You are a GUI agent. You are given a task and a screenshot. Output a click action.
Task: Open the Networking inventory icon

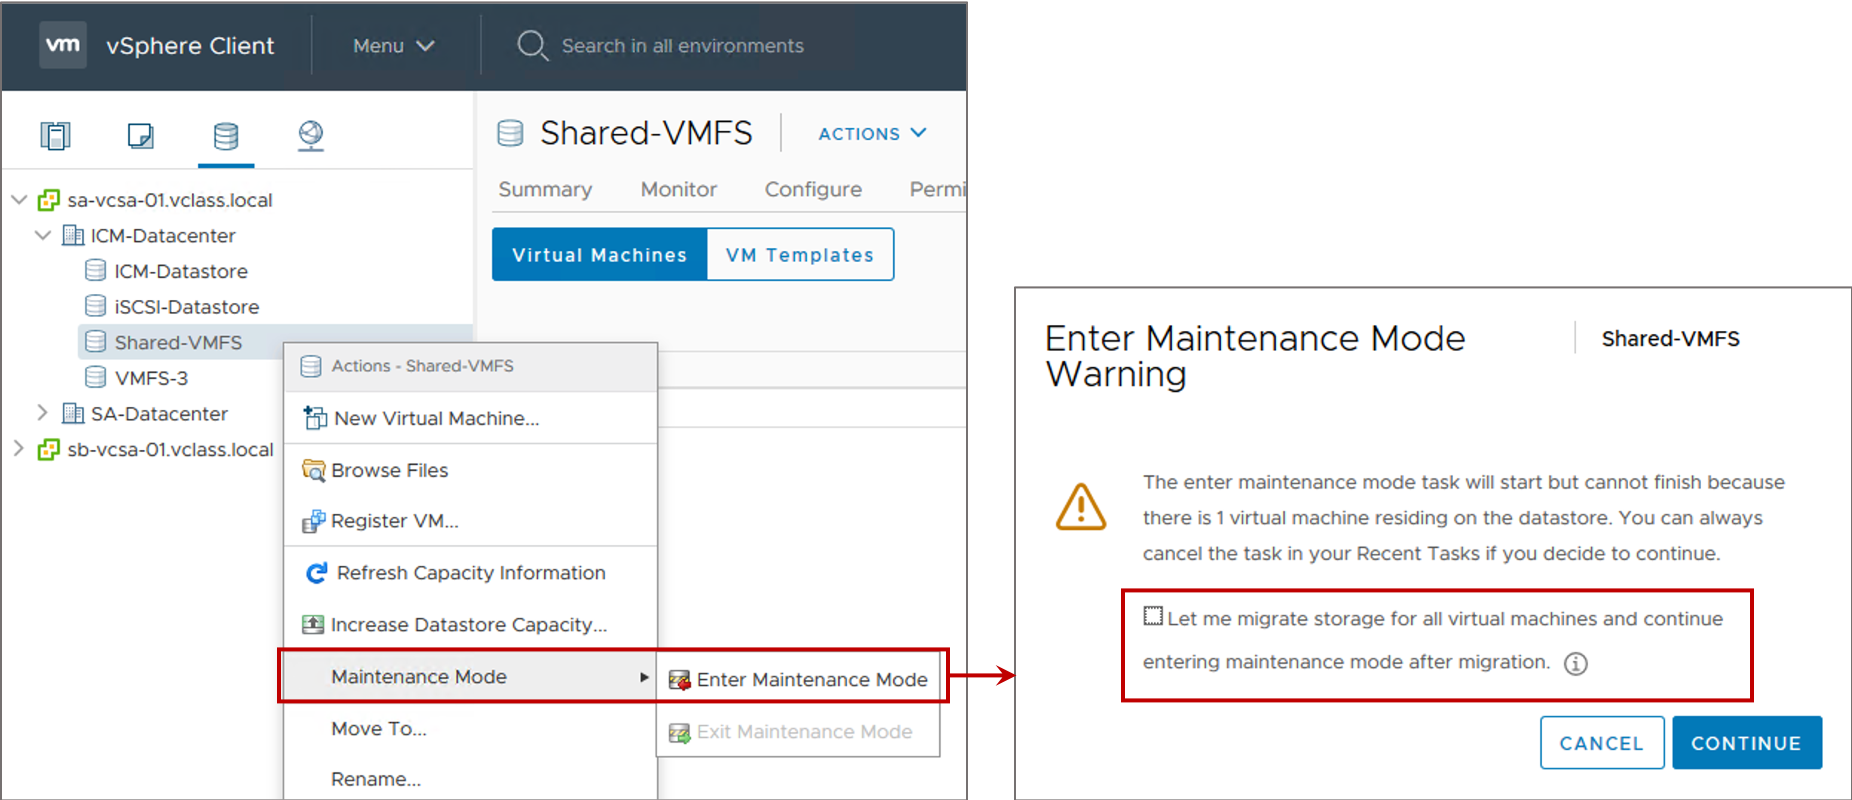311,135
